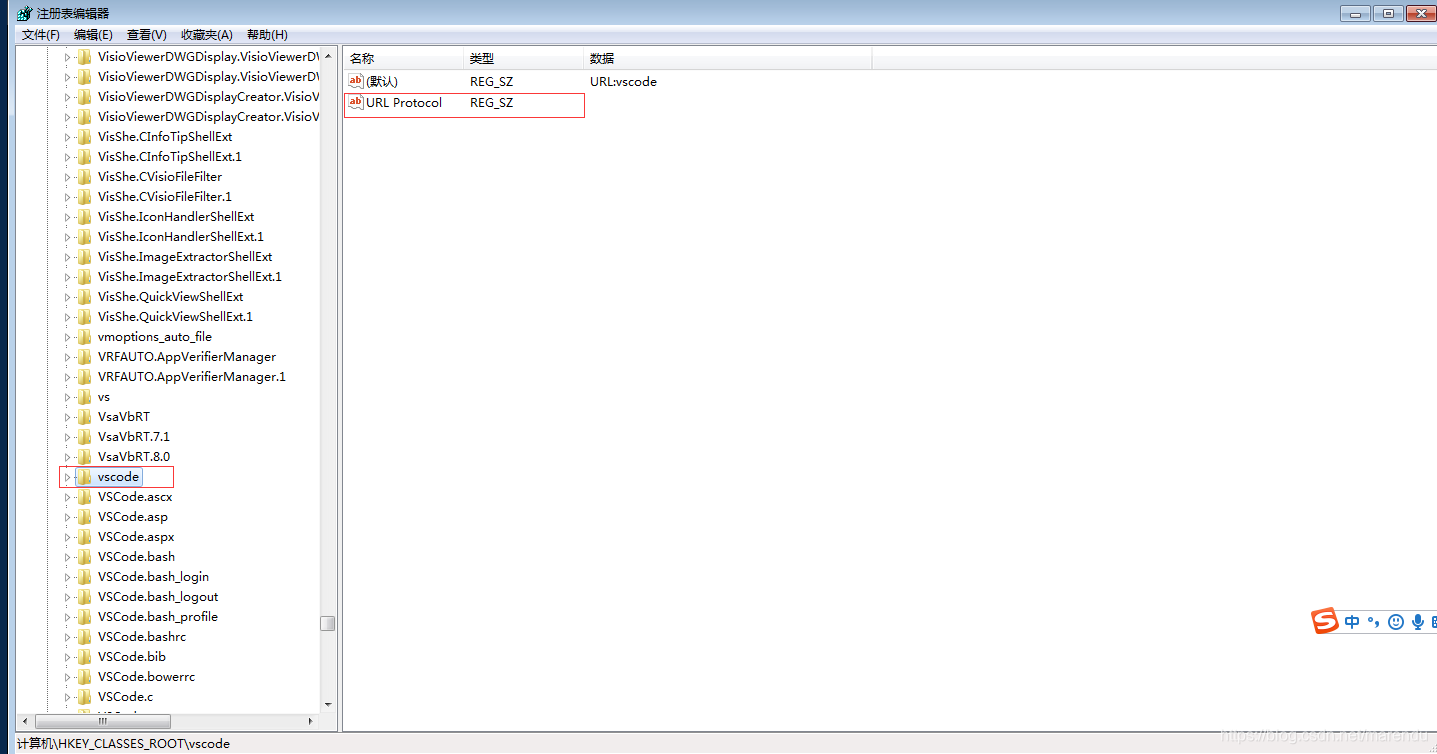The image size is (1437, 754).
Task: Select VisioViewerDWGDisplayCreator.Visio first tree row
Action: coord(208,97)
